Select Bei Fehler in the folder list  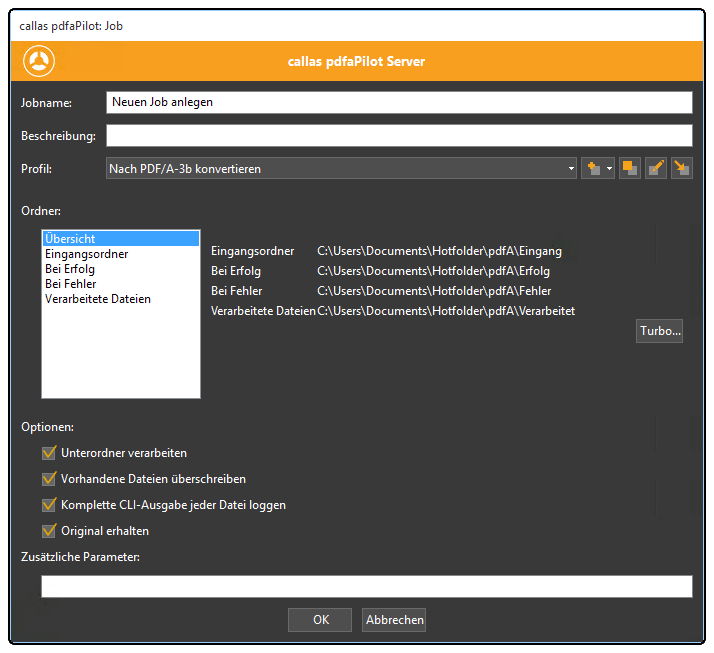point(121,284)
